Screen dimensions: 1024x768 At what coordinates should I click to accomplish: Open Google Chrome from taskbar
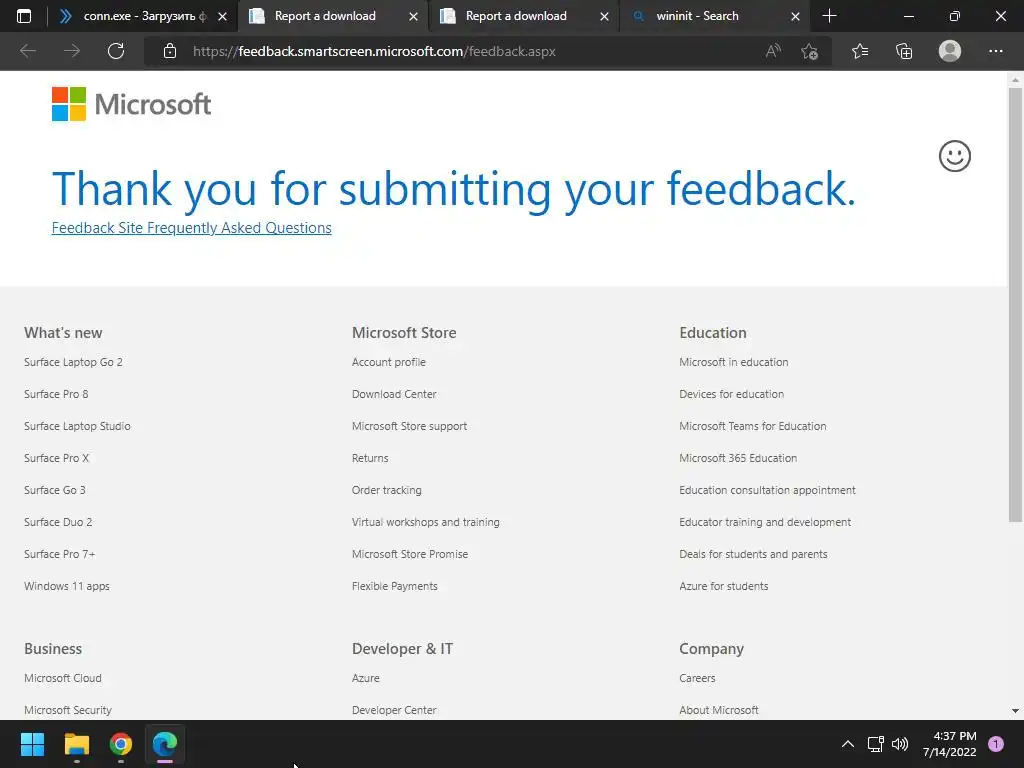[x=121, y=744]
